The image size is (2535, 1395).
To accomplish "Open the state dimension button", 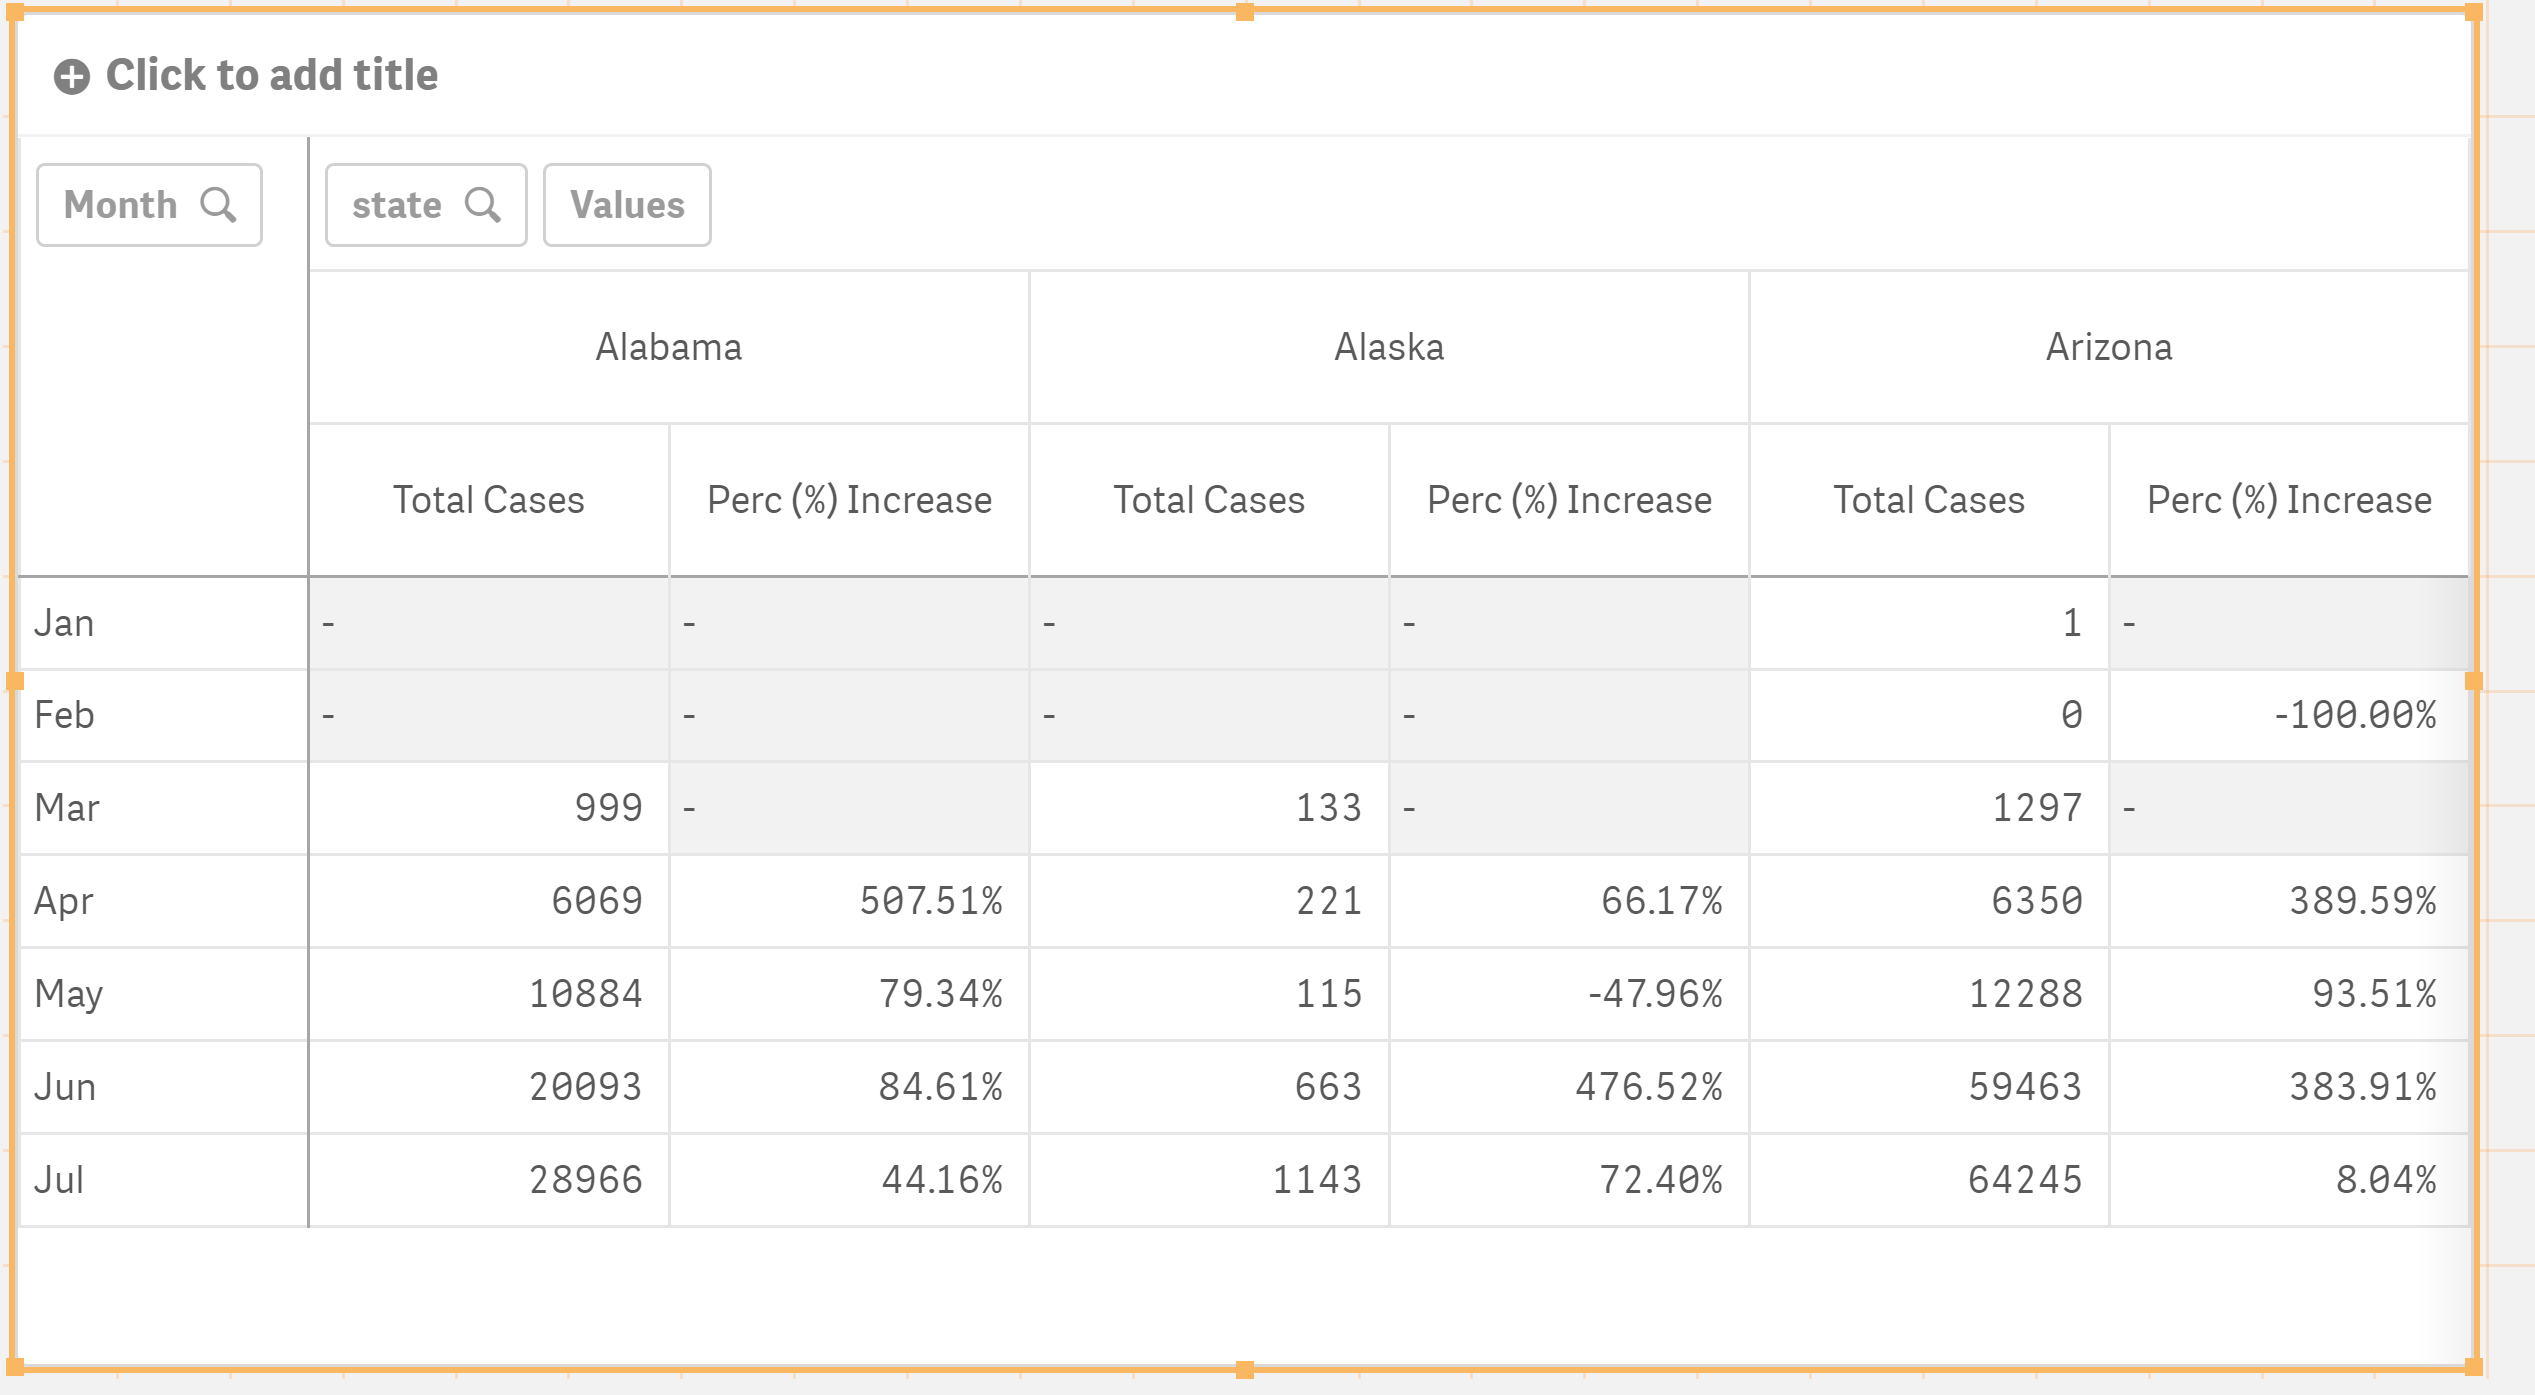I will (426, 205).
